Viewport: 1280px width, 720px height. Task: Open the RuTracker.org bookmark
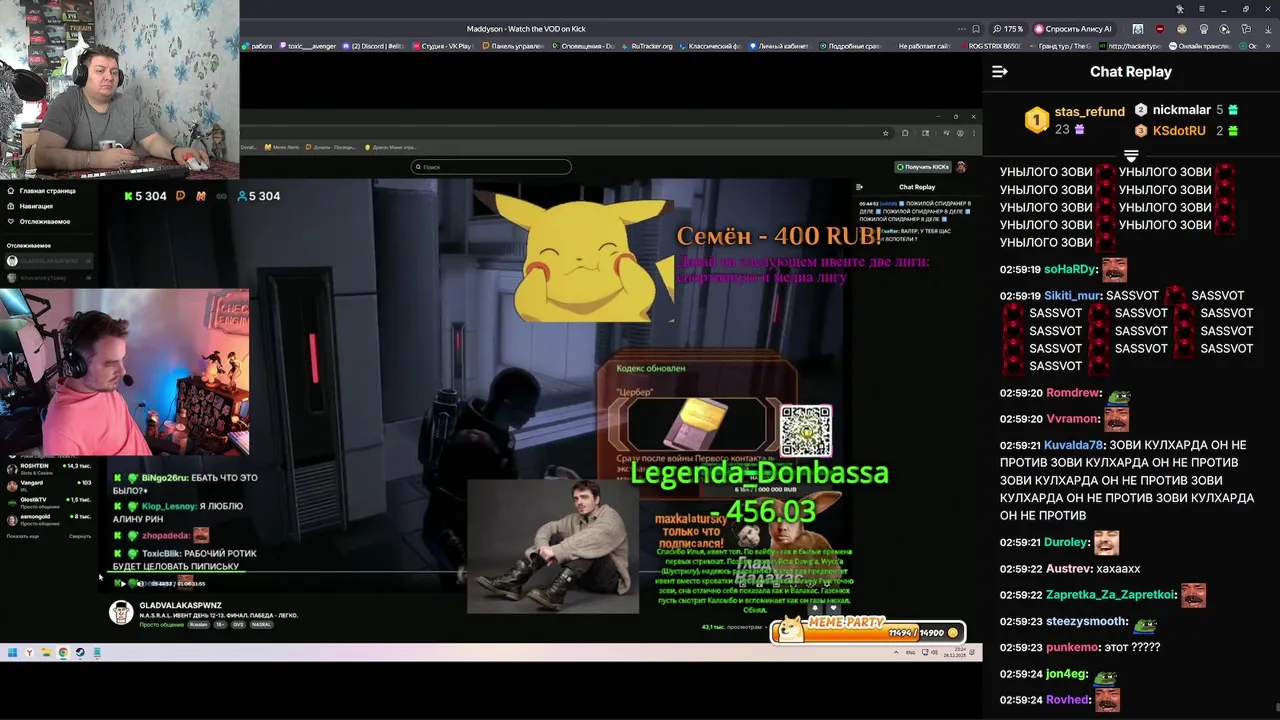click(x=648, y=46)
